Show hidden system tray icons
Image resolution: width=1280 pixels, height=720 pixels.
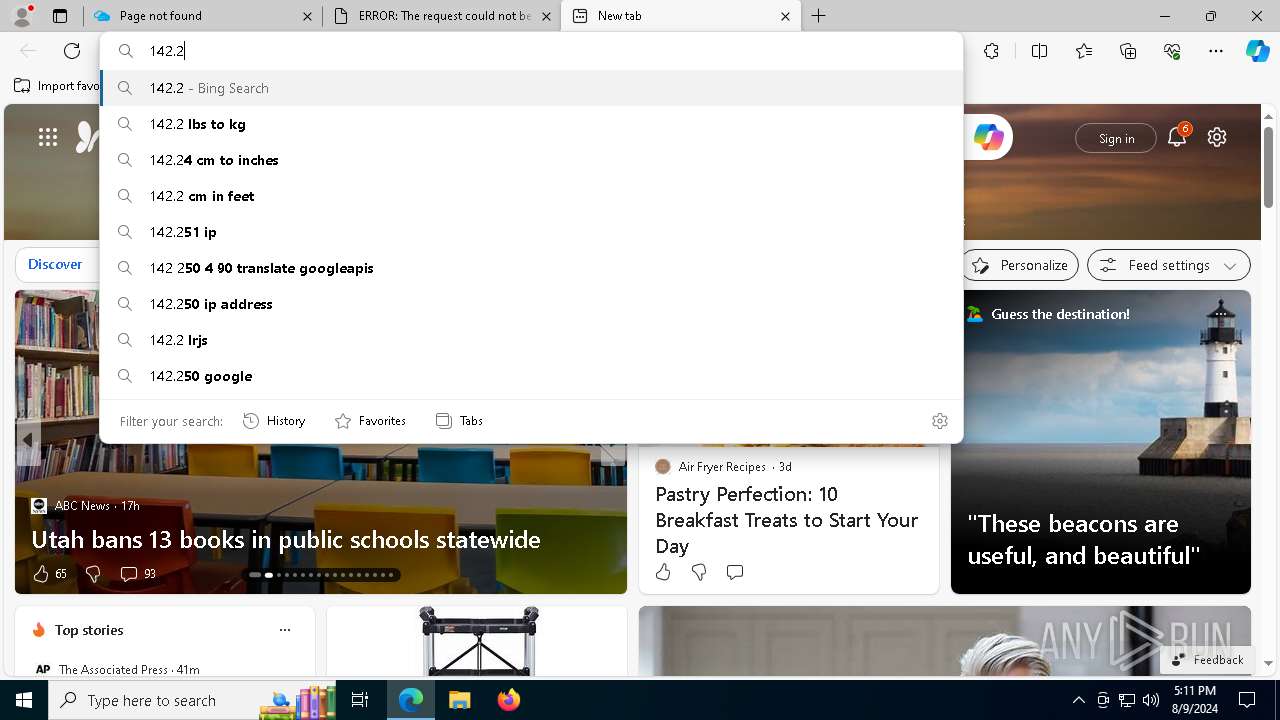tap(1078, 700)
